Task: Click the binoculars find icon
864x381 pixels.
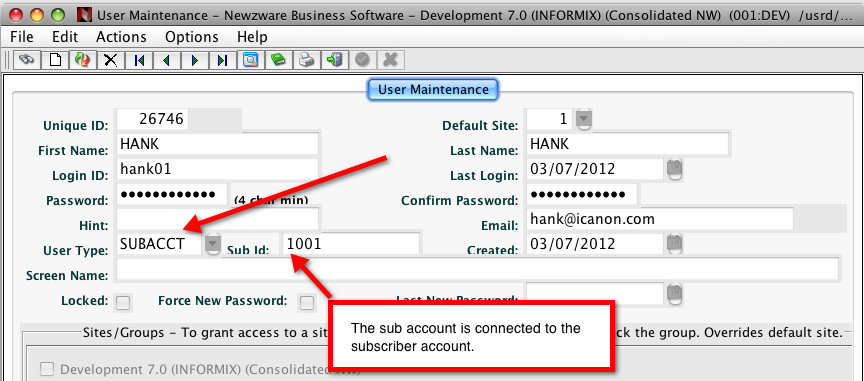Action: point(26,60)
